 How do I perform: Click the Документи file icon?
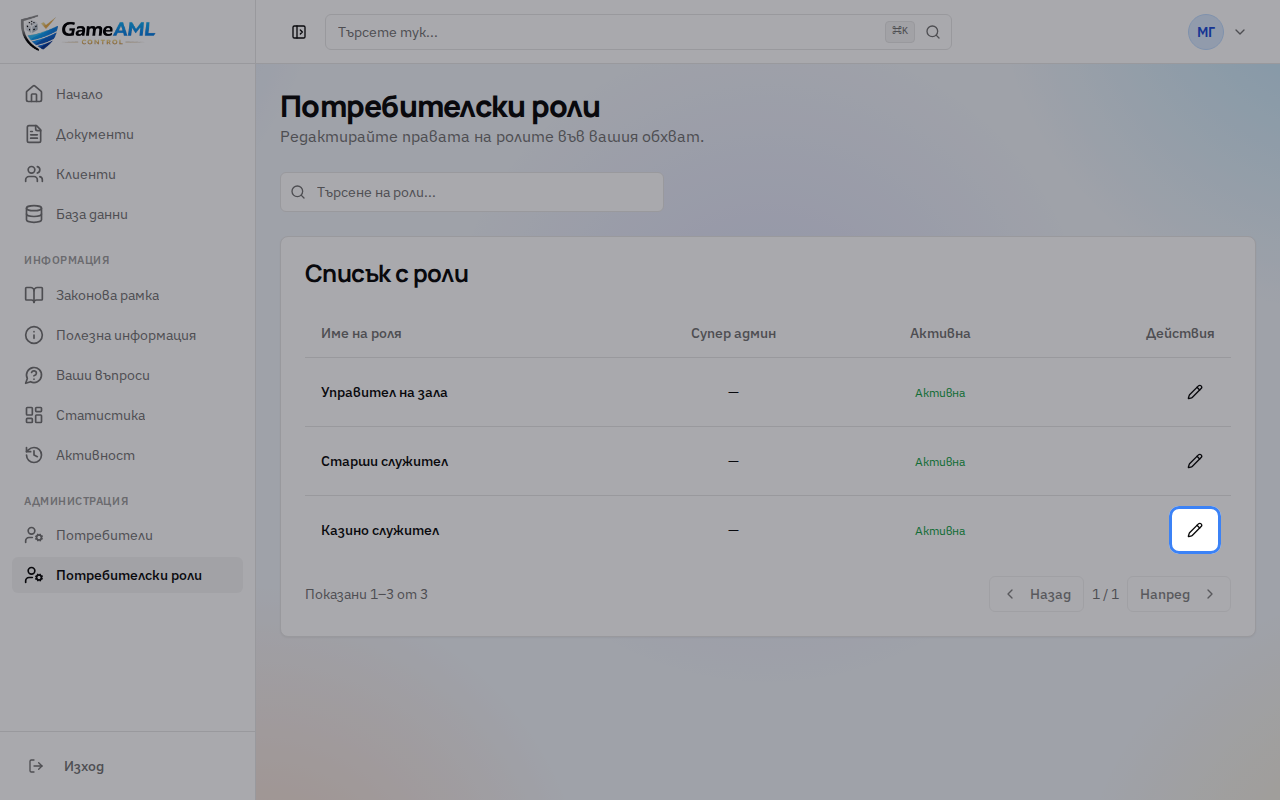(x=34, y=134)
